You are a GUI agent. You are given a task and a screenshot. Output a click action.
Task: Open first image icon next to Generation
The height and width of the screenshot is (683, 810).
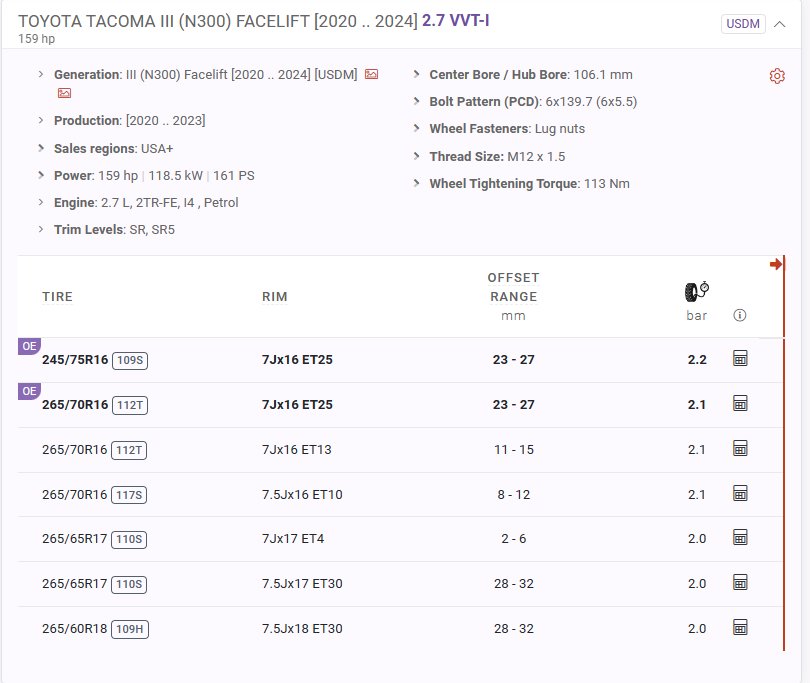point(371,74)
